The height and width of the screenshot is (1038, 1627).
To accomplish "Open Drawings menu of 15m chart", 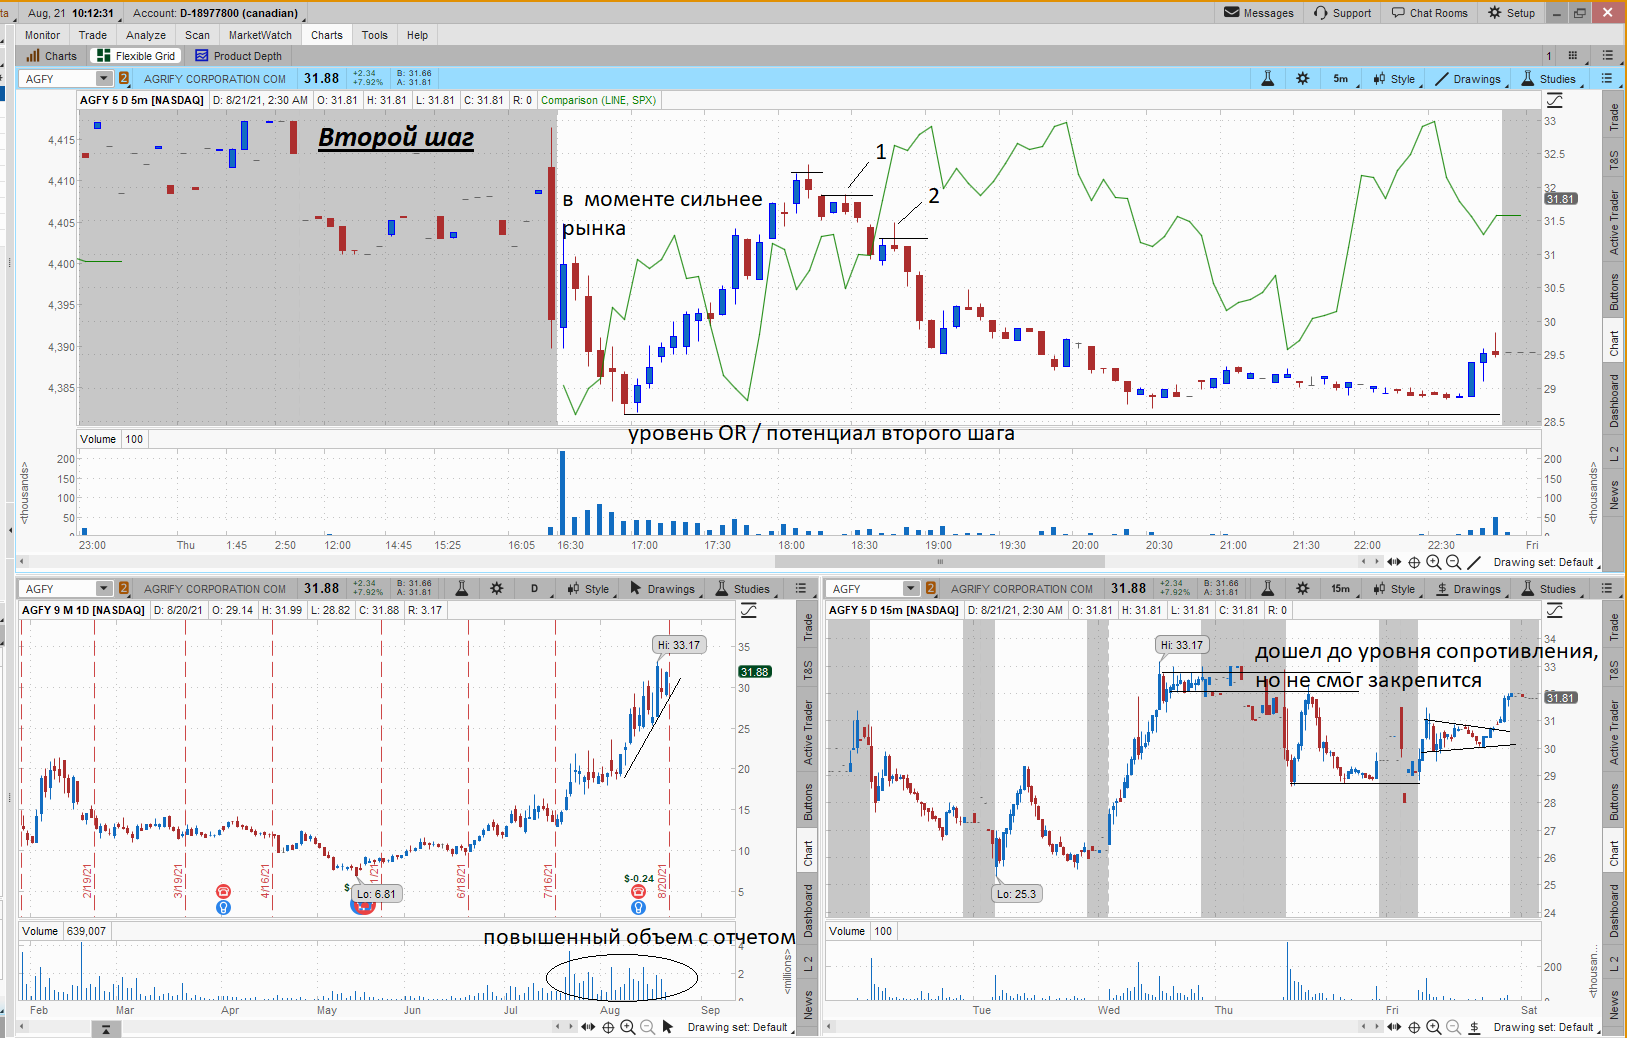I will [x=1468, y=589].
